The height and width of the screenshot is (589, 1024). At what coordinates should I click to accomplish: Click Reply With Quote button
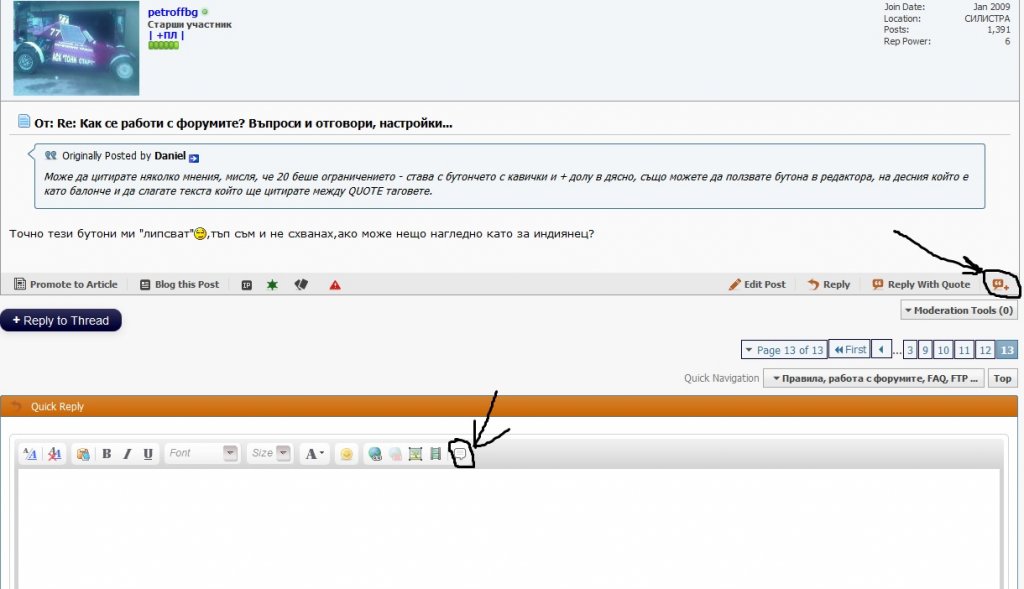pyautogui.click(x=921, y=284)
